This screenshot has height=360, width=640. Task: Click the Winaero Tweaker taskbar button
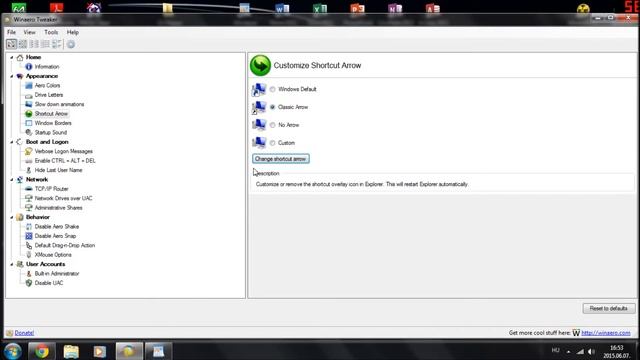tap(129, 351)
